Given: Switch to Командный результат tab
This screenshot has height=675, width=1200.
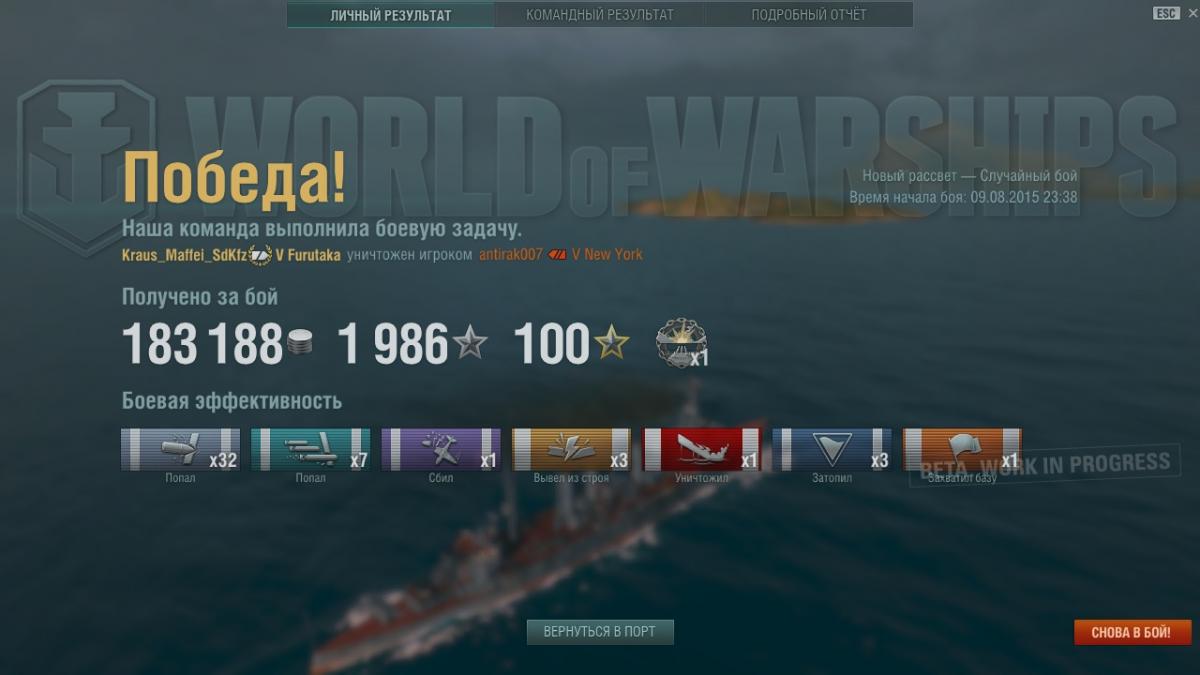Looking at the screenshot, I should click(x=600, y=15).
